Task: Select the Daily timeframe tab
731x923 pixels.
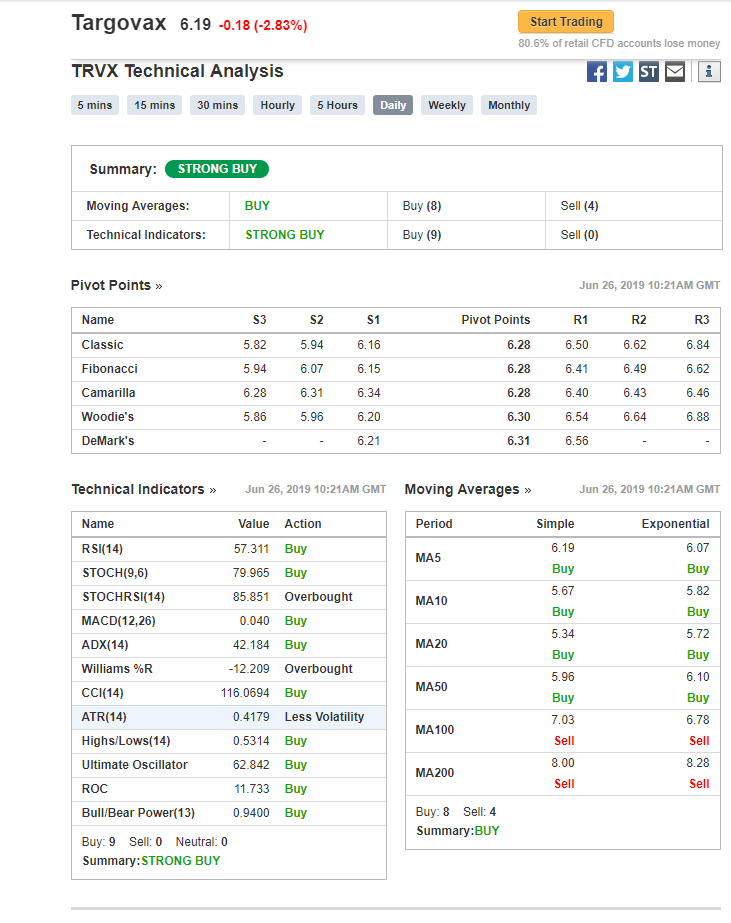Action: [x=393, y=105]
